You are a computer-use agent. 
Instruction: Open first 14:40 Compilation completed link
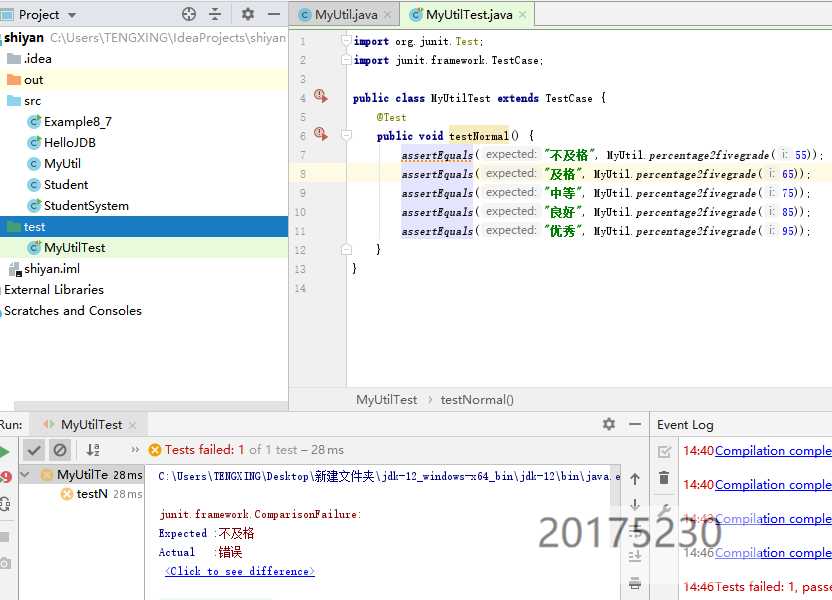point(773,451)
